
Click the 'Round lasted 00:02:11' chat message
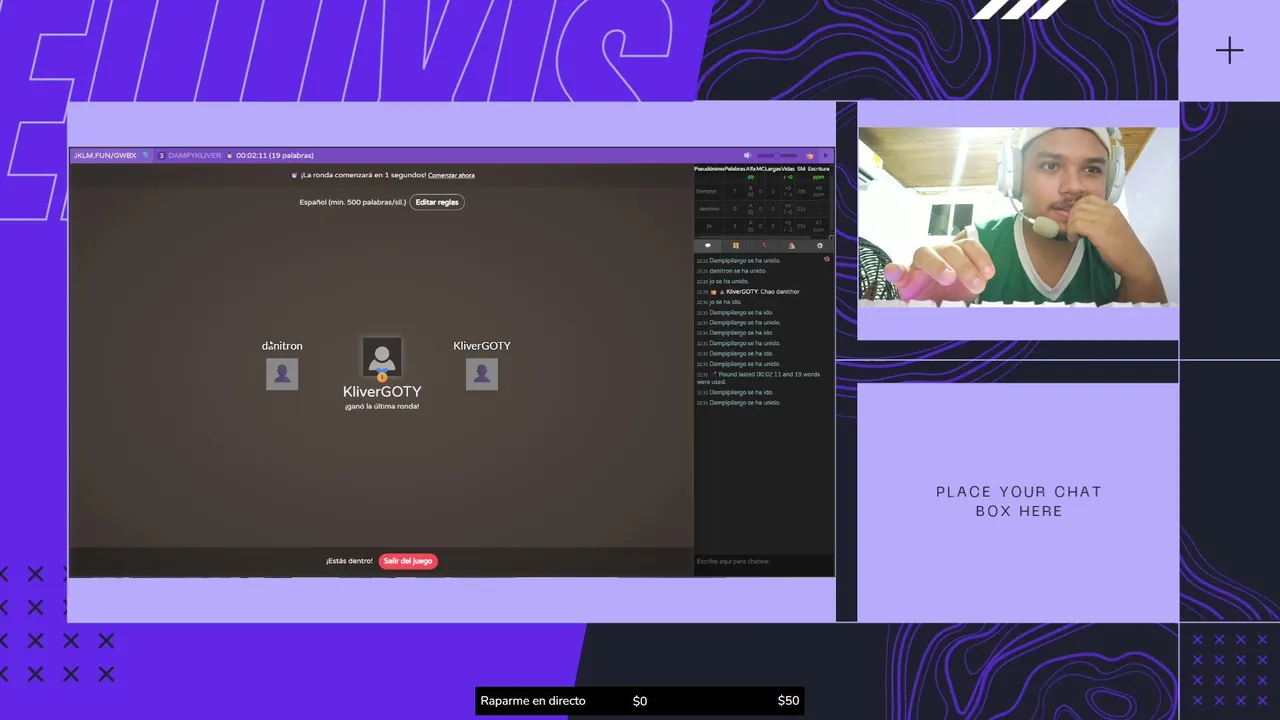coord(763,378)
